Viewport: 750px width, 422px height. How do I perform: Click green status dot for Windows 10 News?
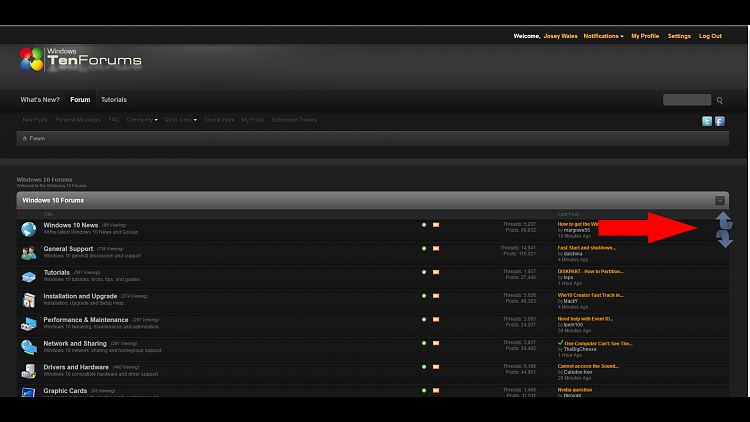424,225
